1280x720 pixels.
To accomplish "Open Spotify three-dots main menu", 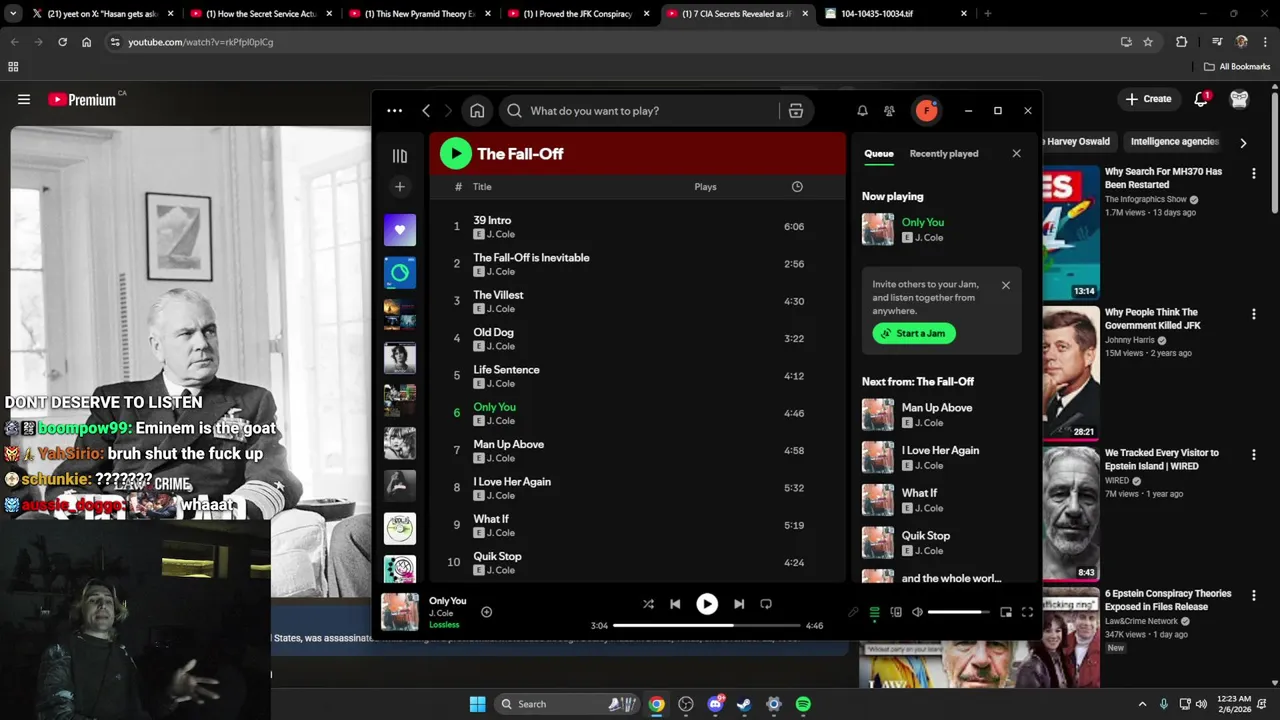I will click(394, 111).
